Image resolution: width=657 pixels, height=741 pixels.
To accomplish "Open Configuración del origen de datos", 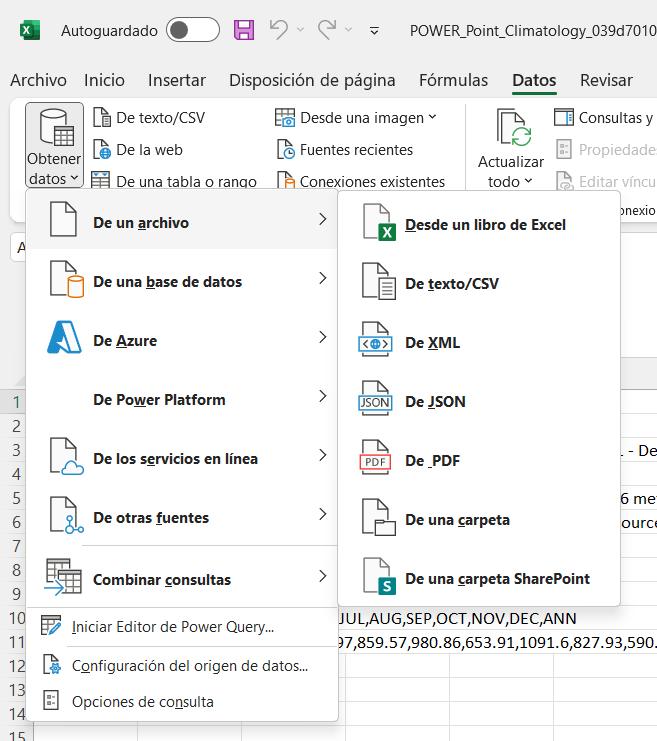I will 182,665.
